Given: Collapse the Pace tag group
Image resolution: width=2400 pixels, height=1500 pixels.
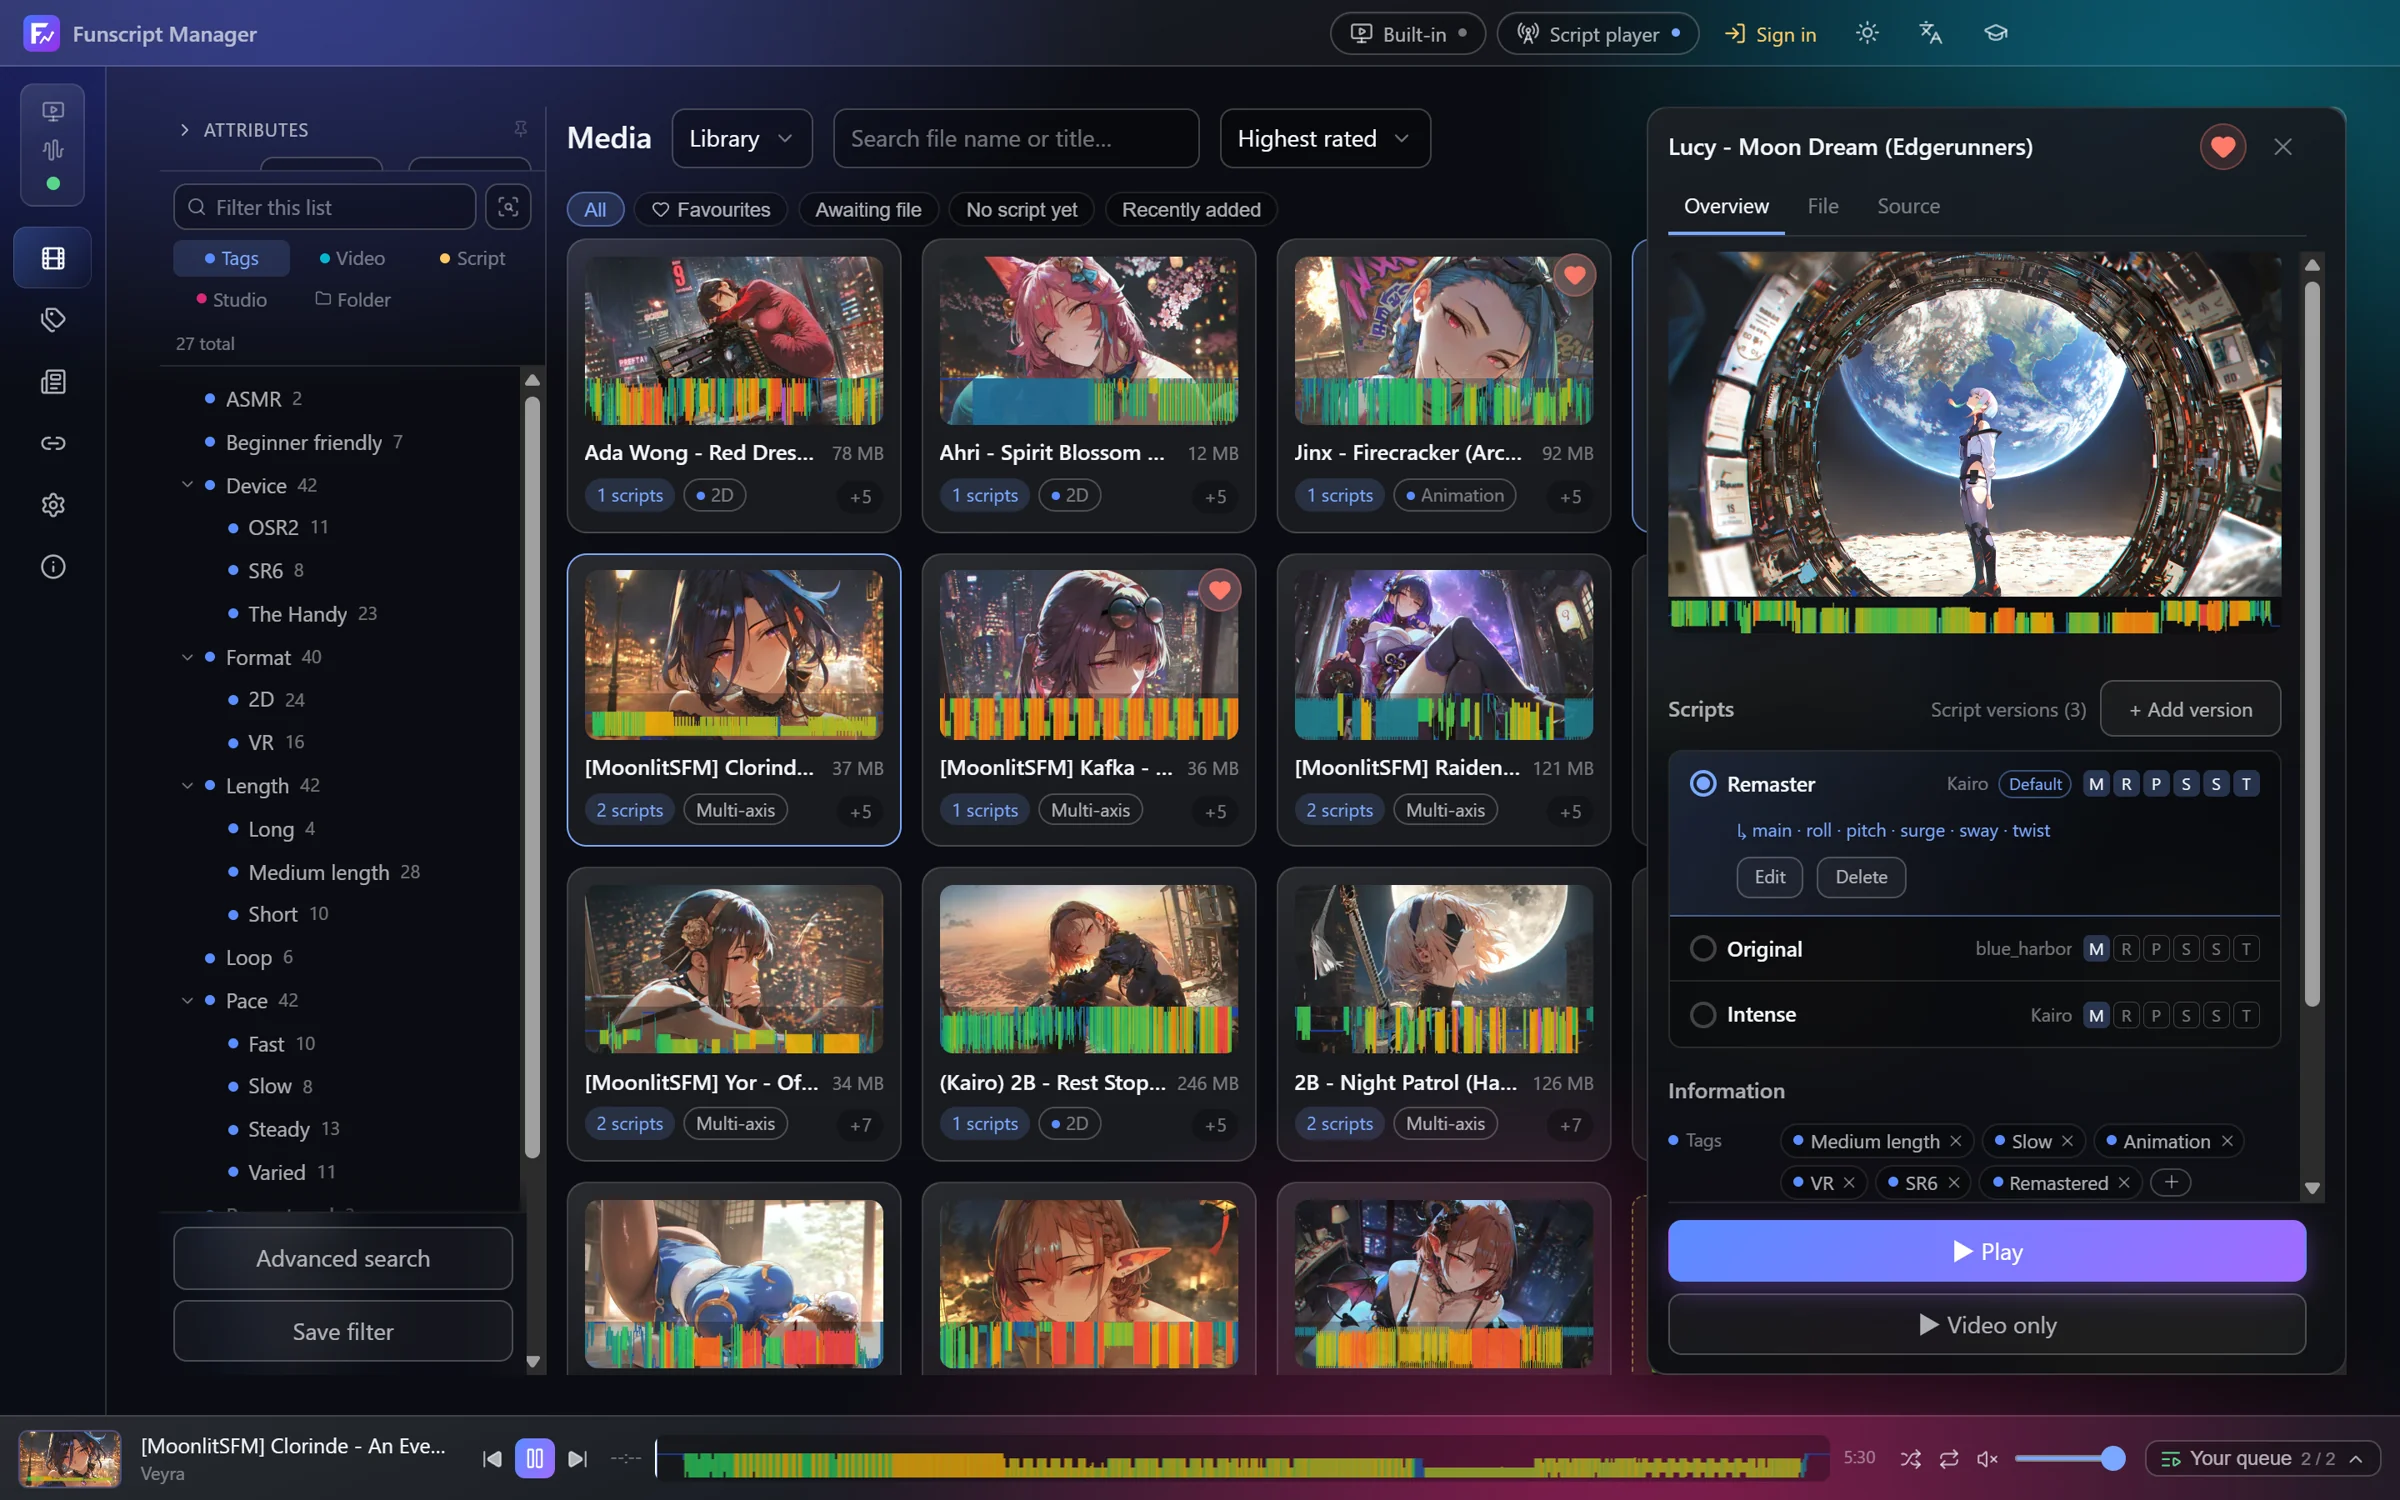Looking at the screenshot, I should [187, 1000].
